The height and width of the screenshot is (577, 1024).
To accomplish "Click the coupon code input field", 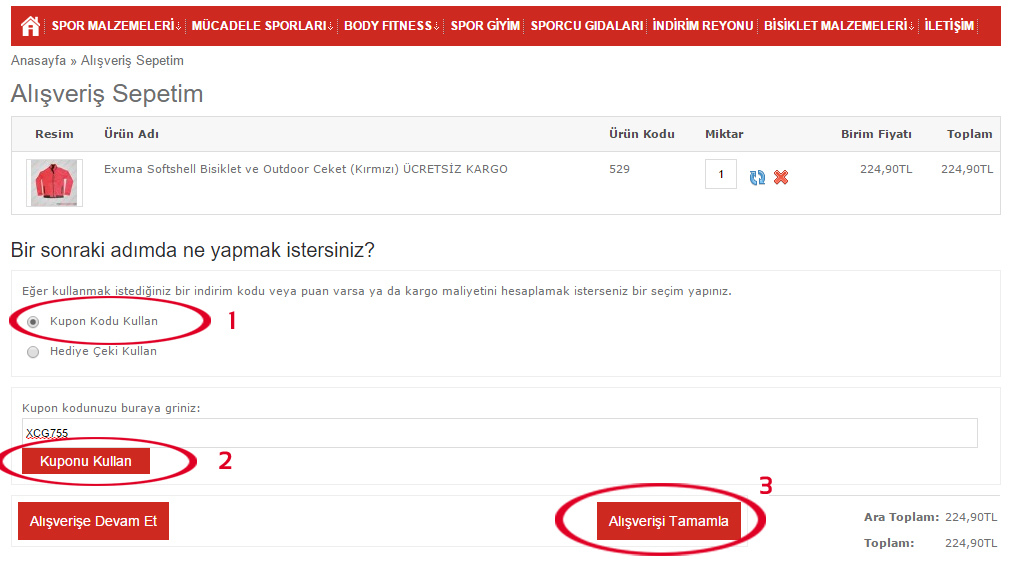I will click(x=499, y=433).
